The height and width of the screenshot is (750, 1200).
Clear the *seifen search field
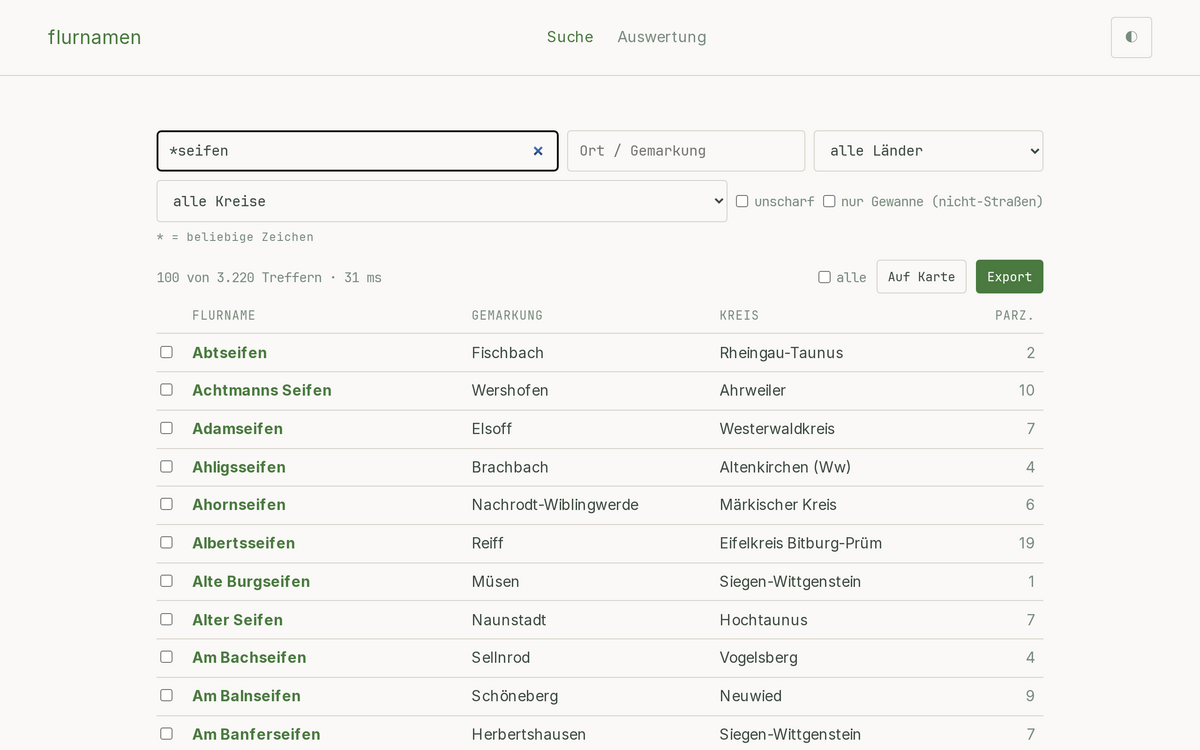(538, 151)
